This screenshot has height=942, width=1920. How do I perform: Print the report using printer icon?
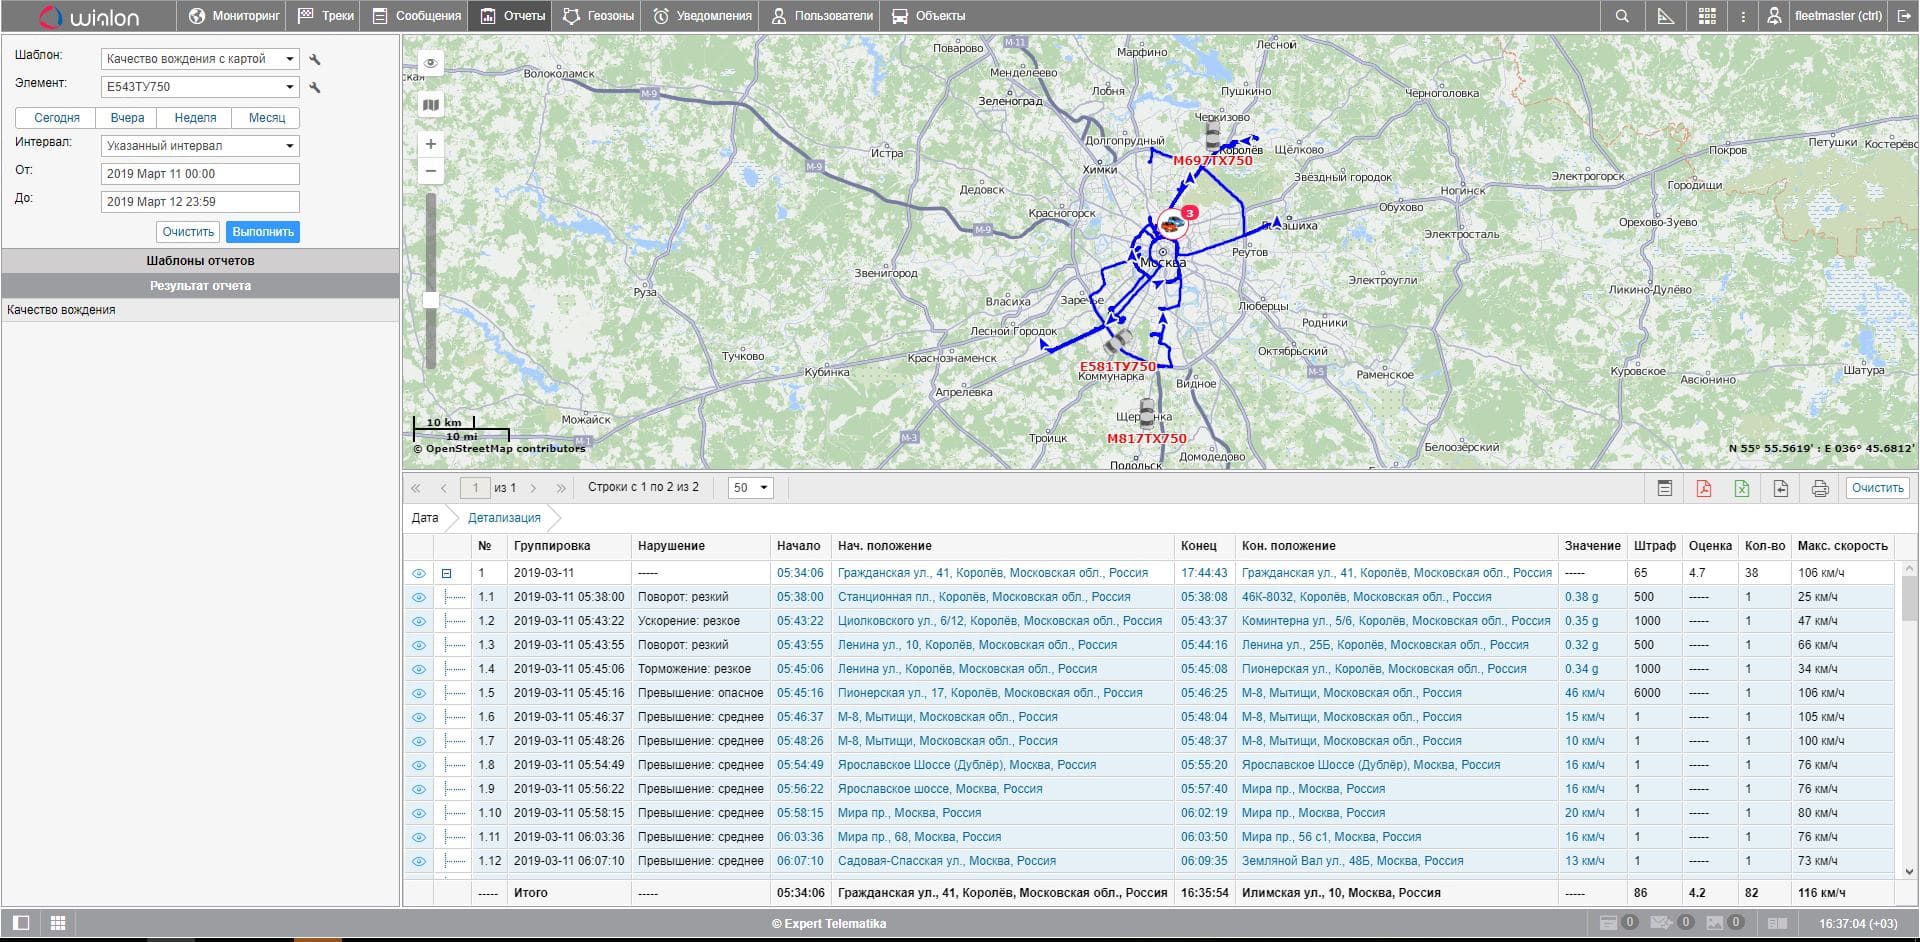tap(1820, 488)
